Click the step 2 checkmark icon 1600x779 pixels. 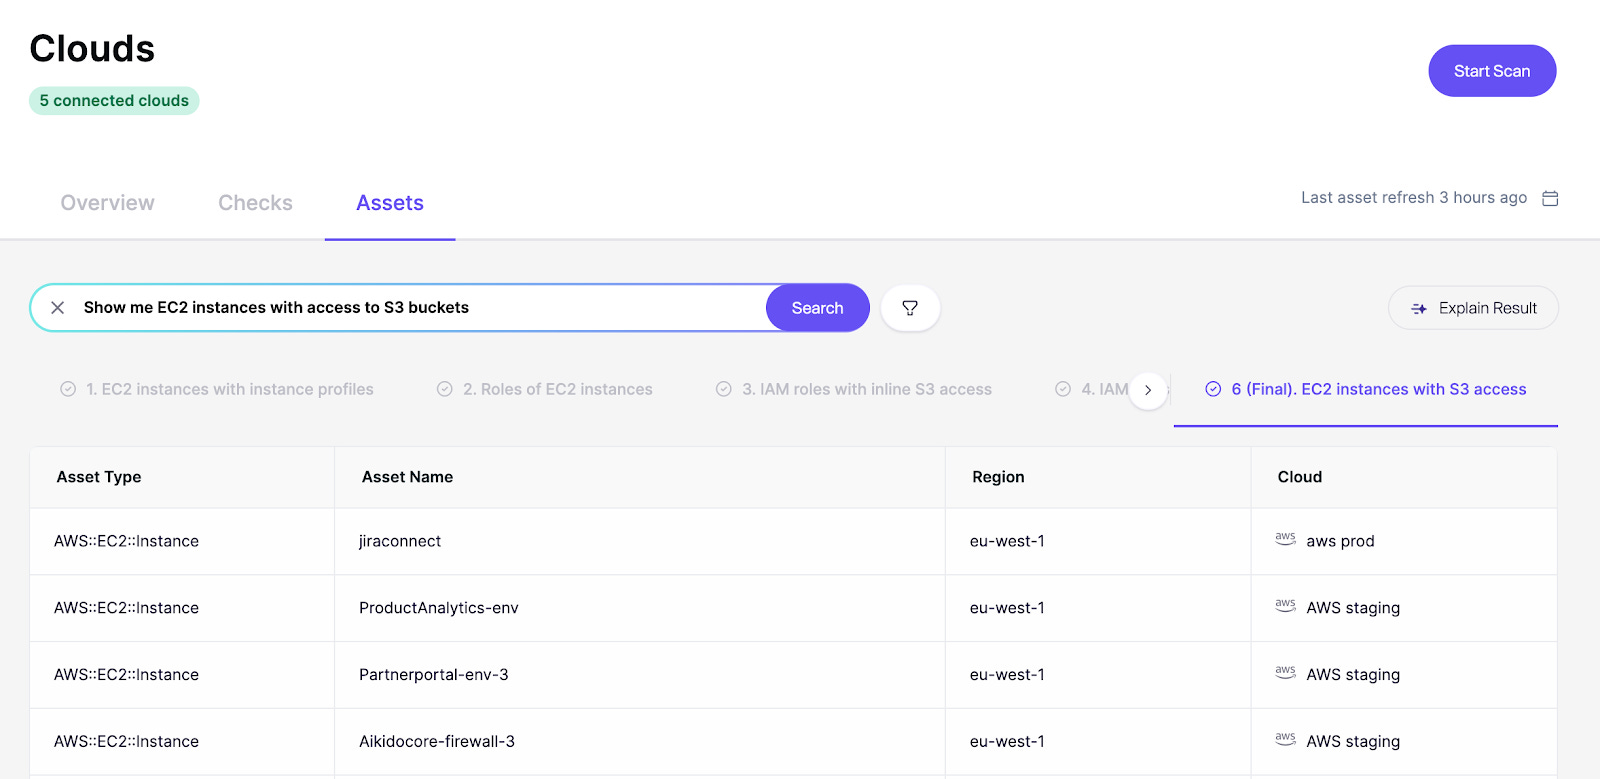(445, 389)
